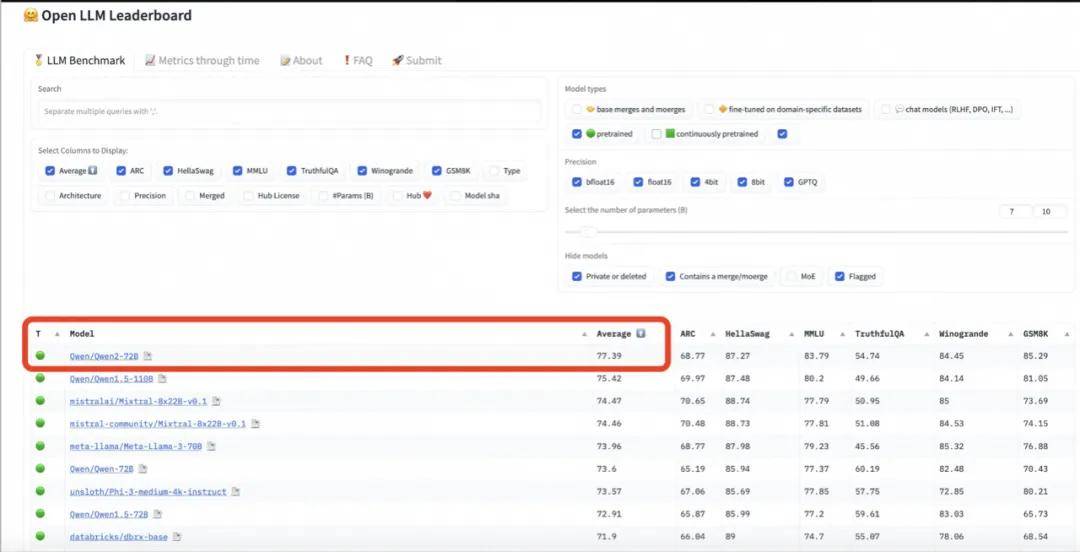This screenshot has width=1080, height=552.
Task: Click arrow icon next to Average column header
Action: 641,334
